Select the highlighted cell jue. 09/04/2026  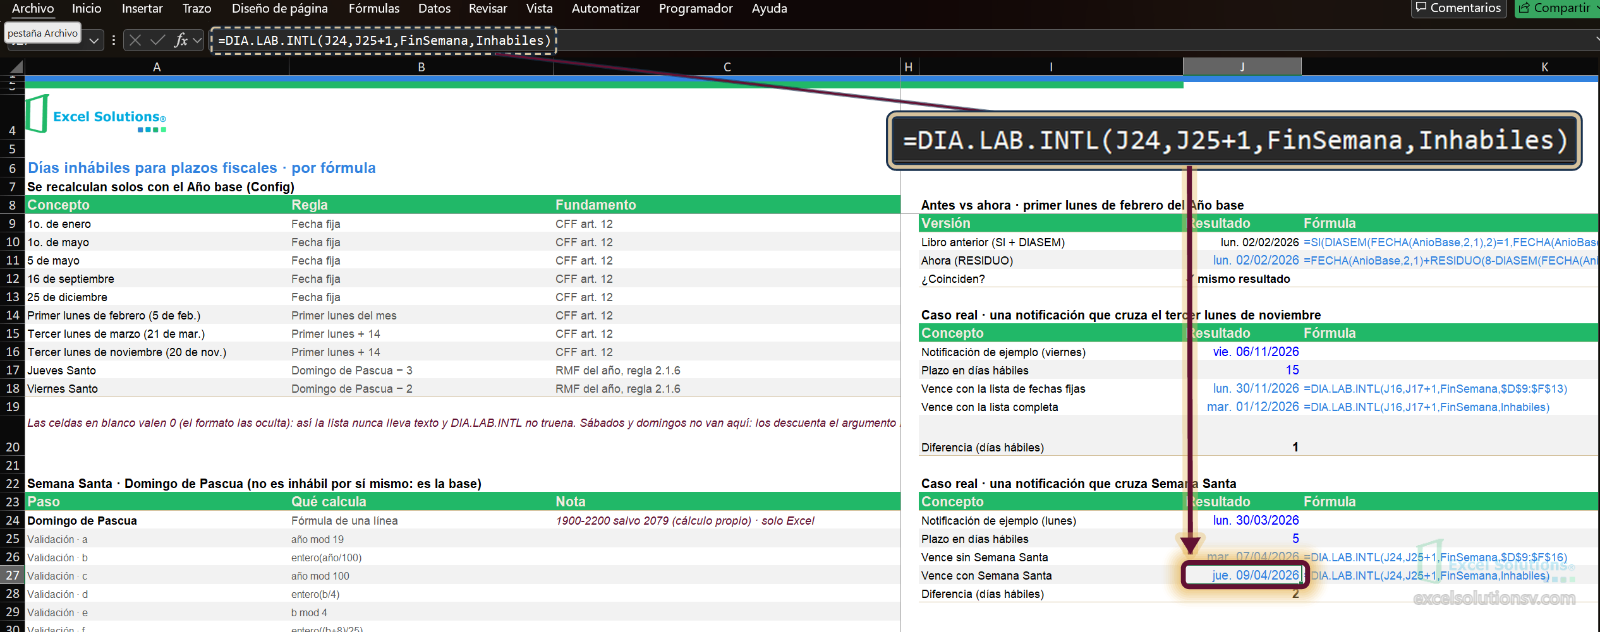[x=1243, y=575]
